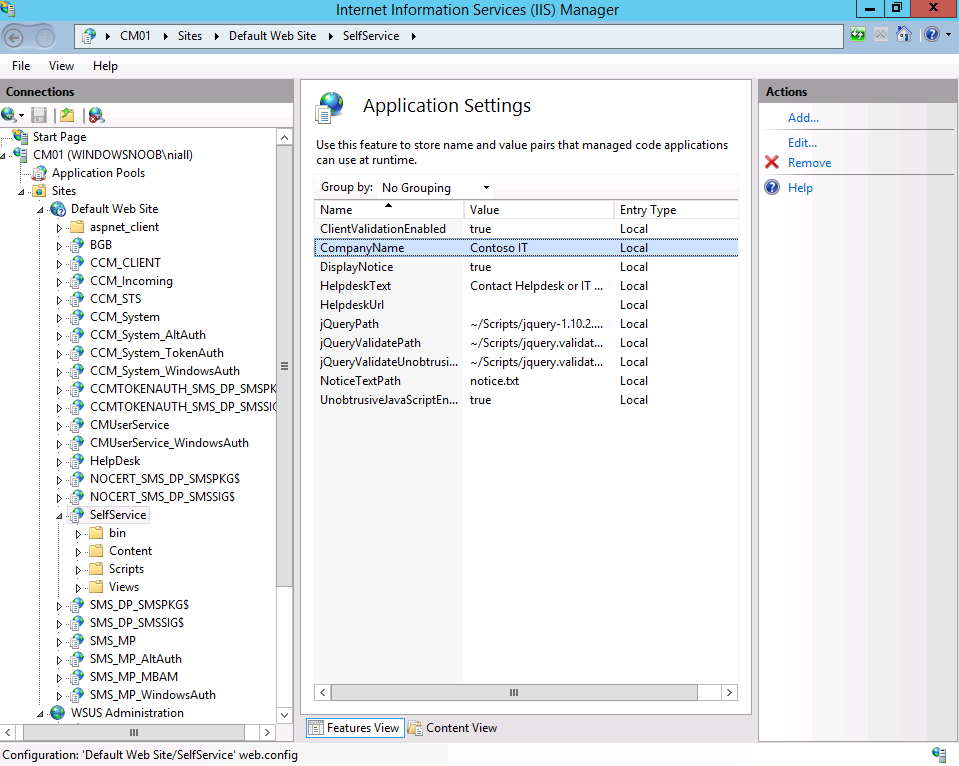
Task: Sort by the Entry Type column header
Action: coord(676,210)
